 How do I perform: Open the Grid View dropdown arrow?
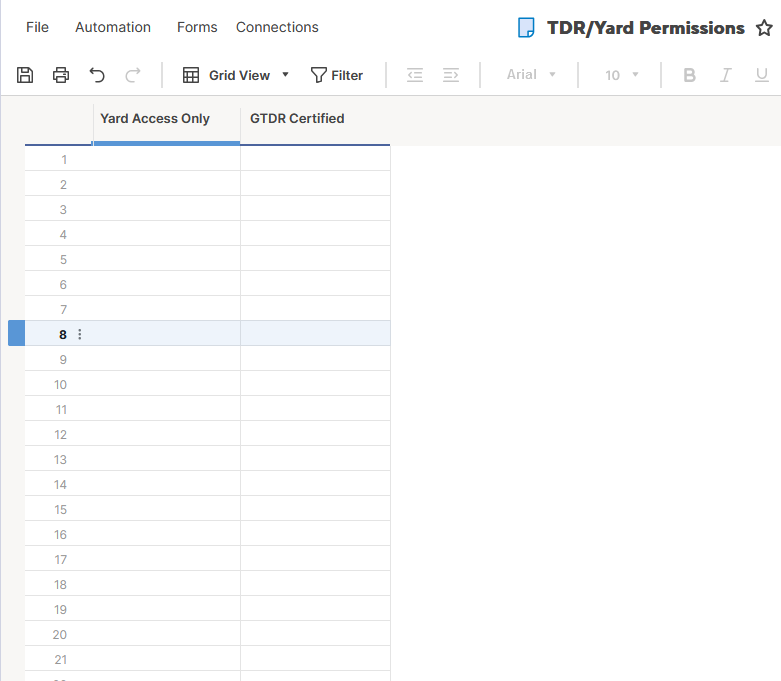[x=285, y=75]
